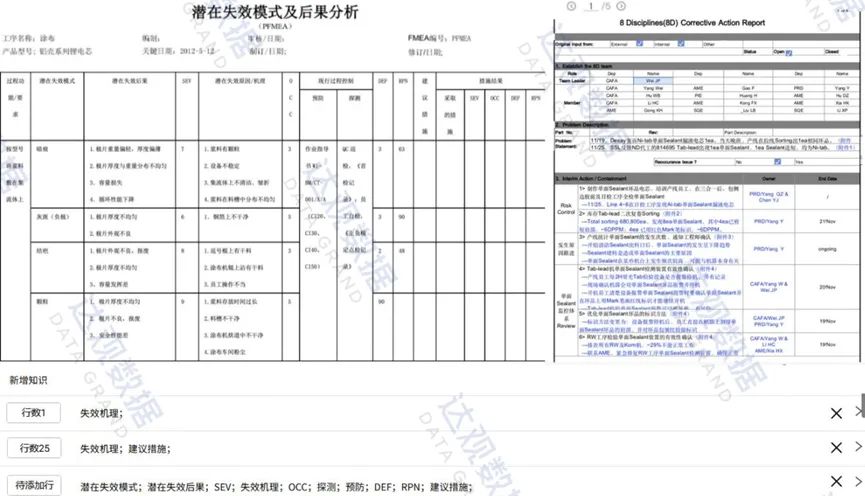Go to next page of 8D report
The width and height of the screenshot is (865, 496).
click(621, 6)
